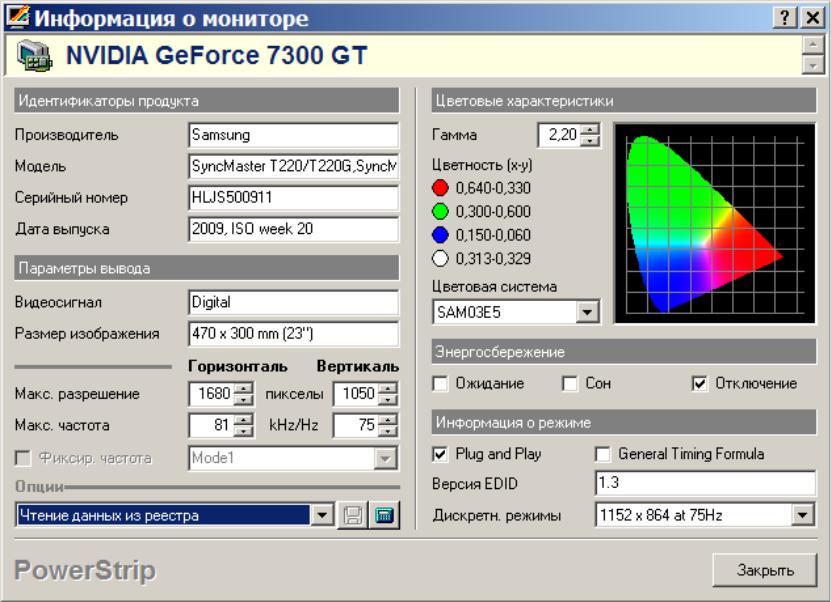Click the white point chromaticity dot
Viewport: 831px width, 602px height.
(440, 259)
